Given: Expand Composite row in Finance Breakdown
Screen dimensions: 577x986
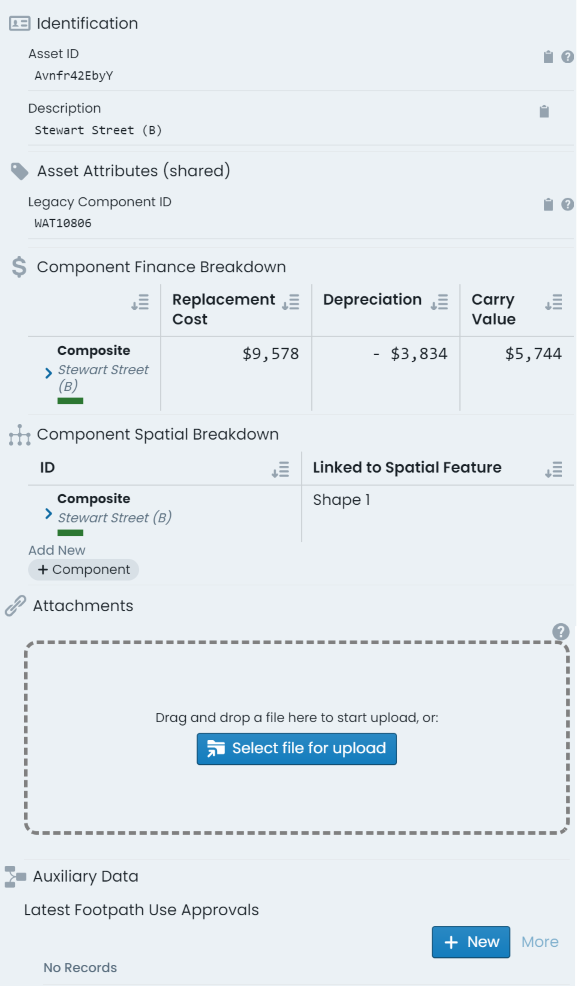Looking at the screenshot, I should tap(48, 373).
